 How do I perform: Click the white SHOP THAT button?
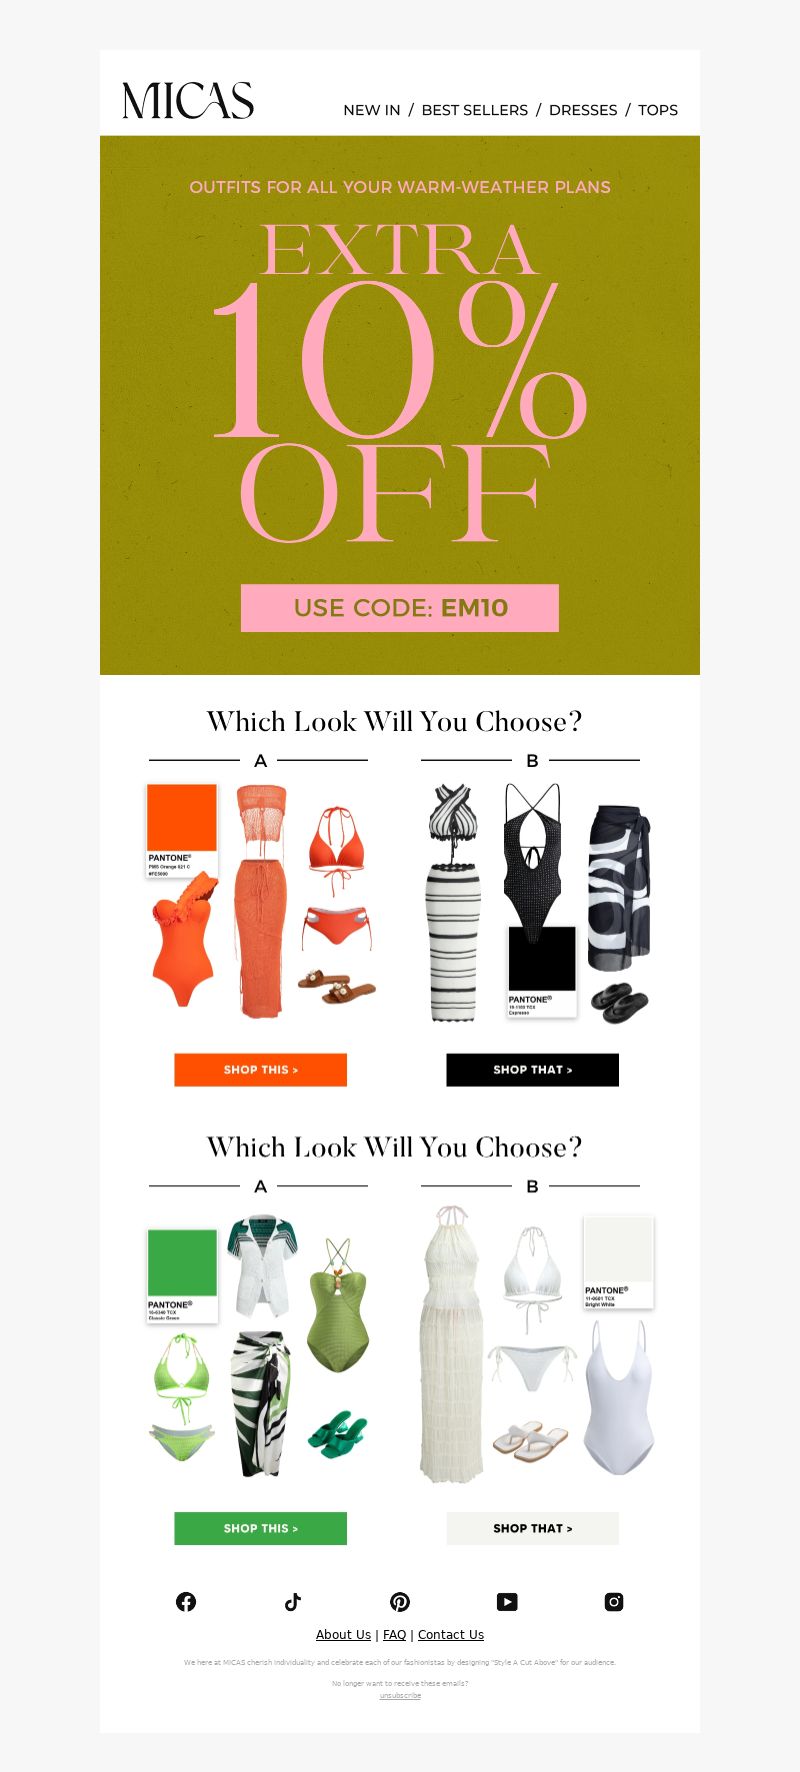(533, 1529)
